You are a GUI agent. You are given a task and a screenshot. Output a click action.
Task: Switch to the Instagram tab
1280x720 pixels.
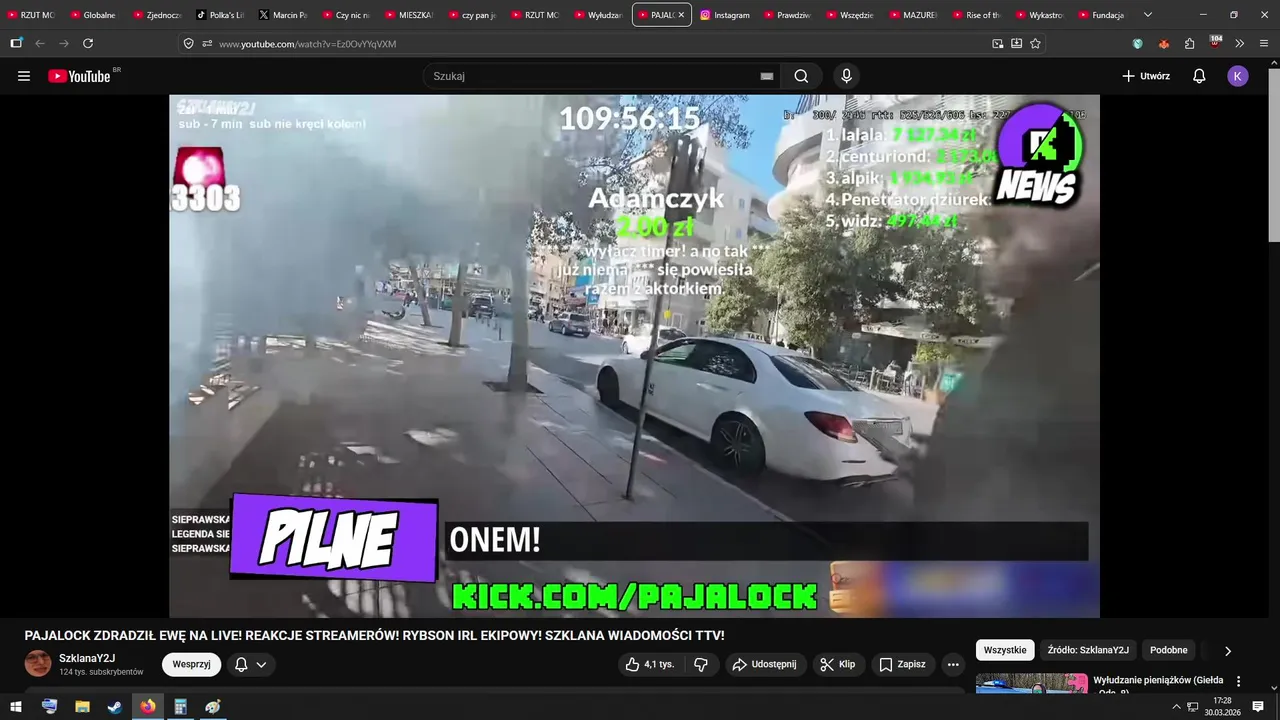(725, 15)
